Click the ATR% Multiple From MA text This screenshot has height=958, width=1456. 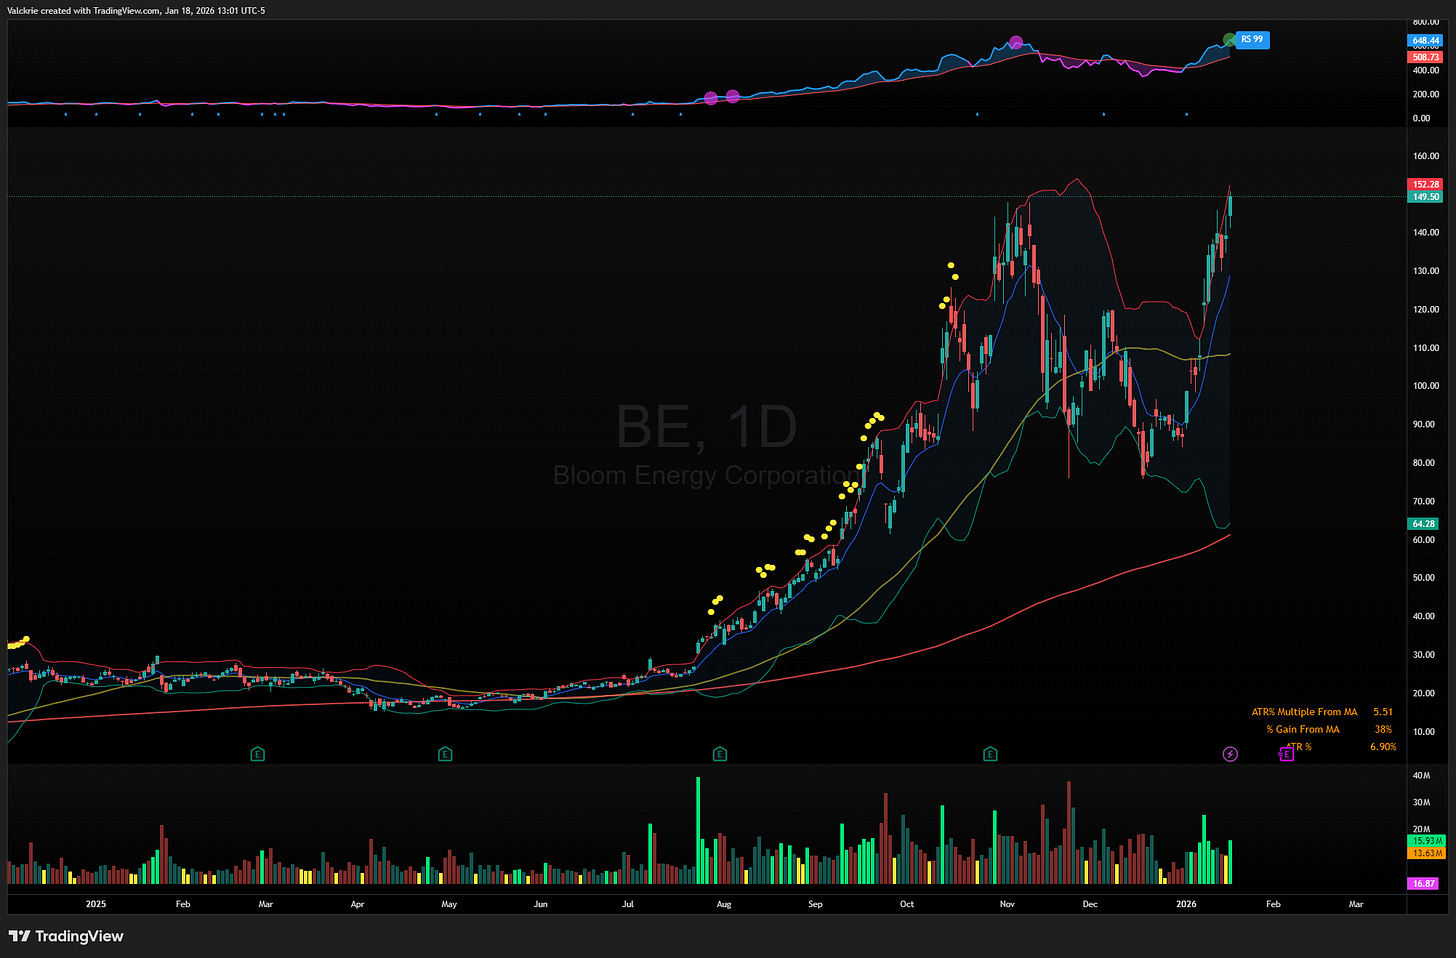tap(1304, 712)
